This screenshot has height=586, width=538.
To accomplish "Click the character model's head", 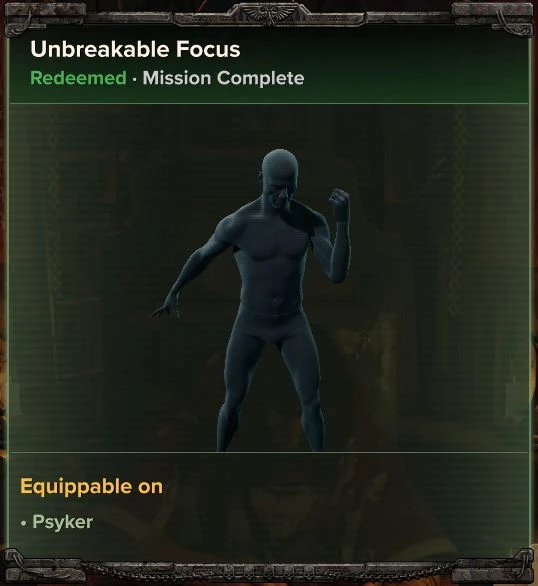I will click(x=279, y=179).
